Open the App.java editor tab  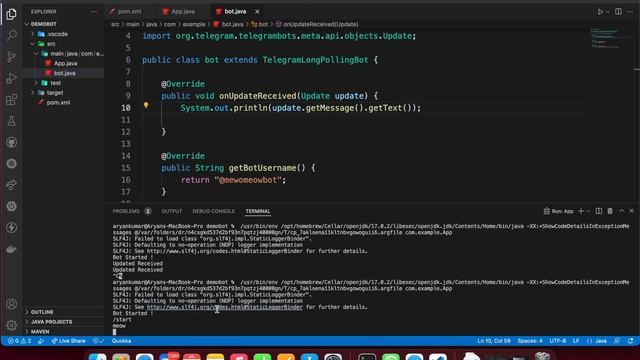(182, 12)
